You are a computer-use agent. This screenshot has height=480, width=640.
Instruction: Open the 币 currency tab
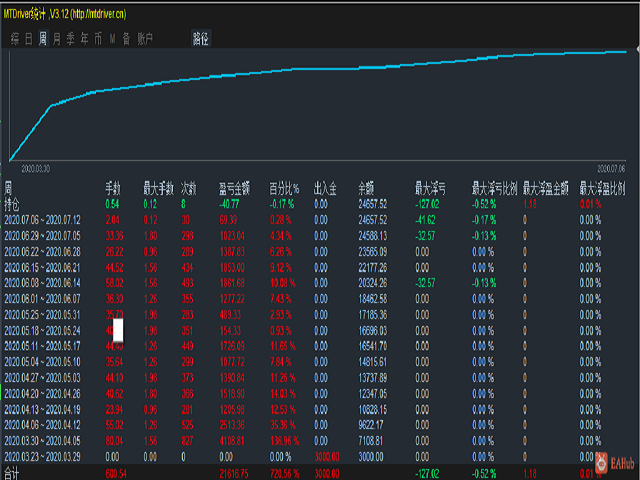[x=98, y=39]
